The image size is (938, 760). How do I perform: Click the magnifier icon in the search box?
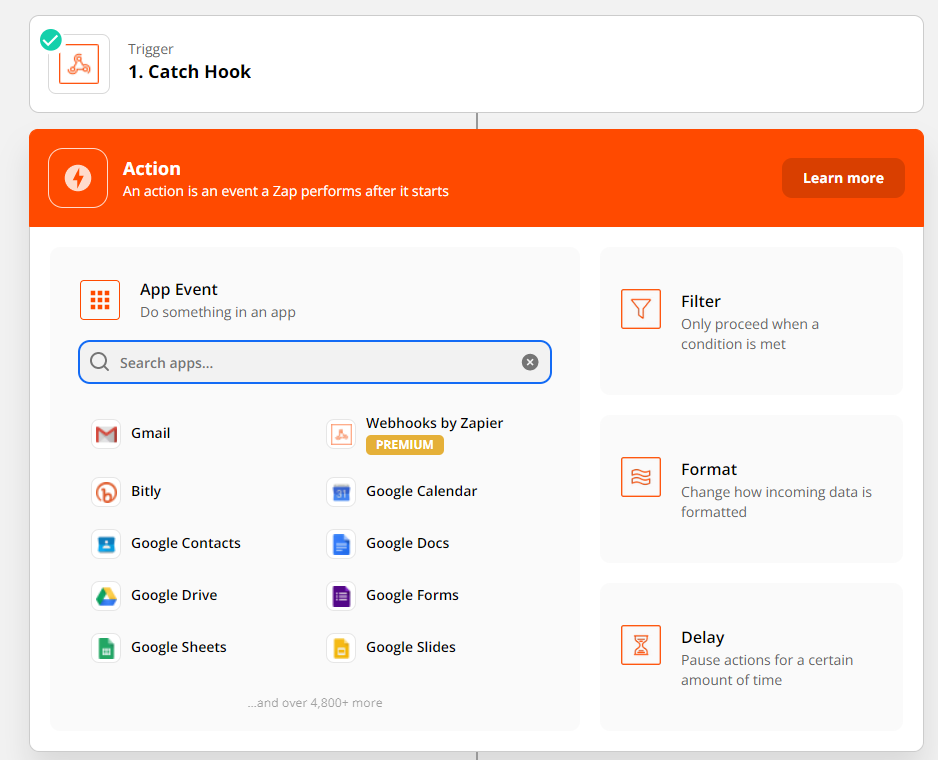point(99,361)
